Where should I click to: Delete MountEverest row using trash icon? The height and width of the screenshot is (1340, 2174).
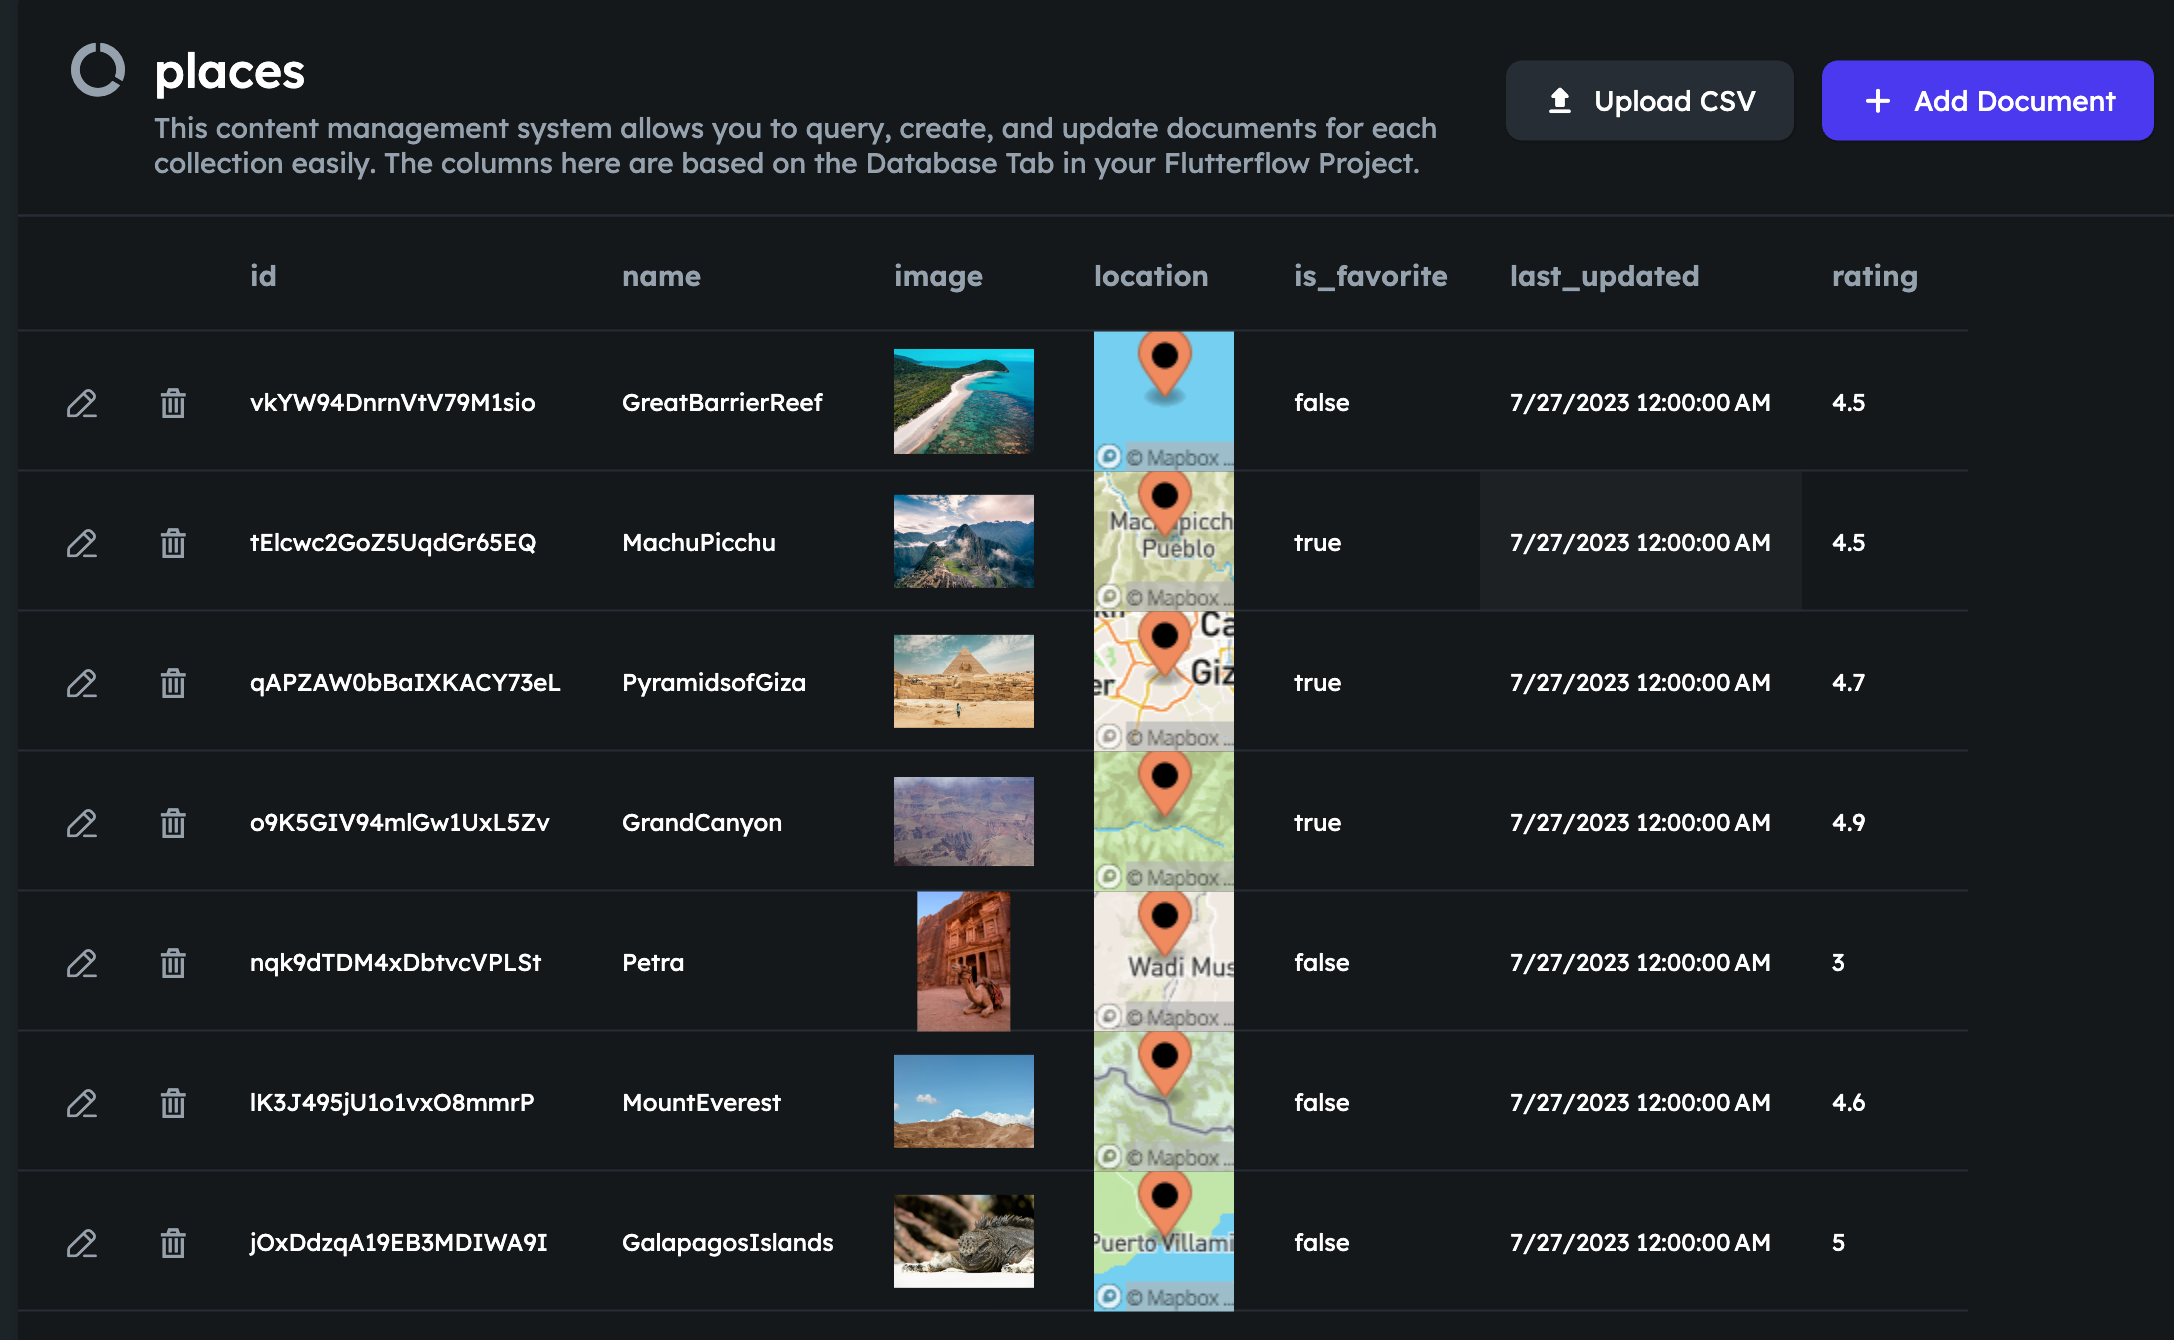coord(173,1103)
